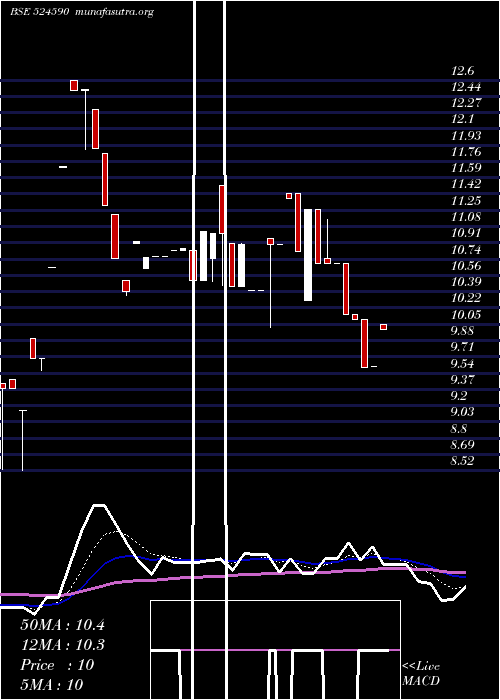500x700 pixels.
Task: Click the 12.6 price axis label
Action: pyautogui.click(x=462, y=71)
